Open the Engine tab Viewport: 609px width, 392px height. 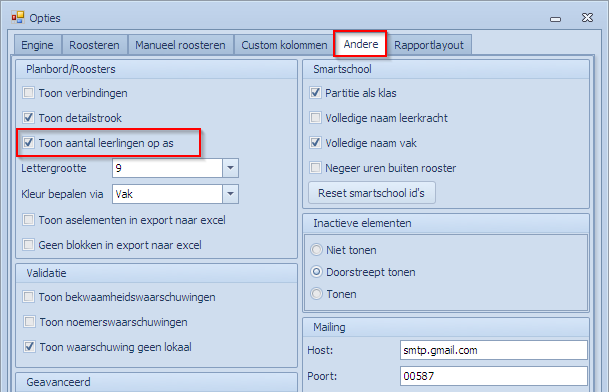(38, 45)
